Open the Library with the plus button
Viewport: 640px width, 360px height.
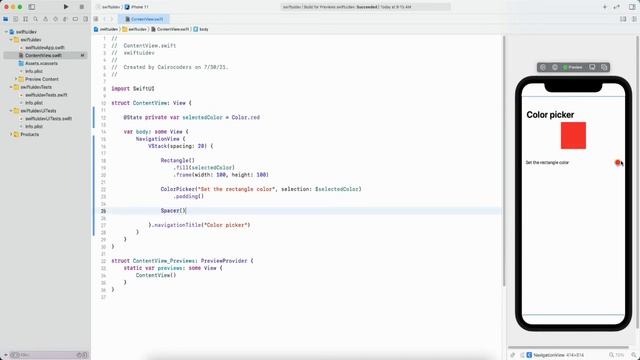[x=604, y=7]
